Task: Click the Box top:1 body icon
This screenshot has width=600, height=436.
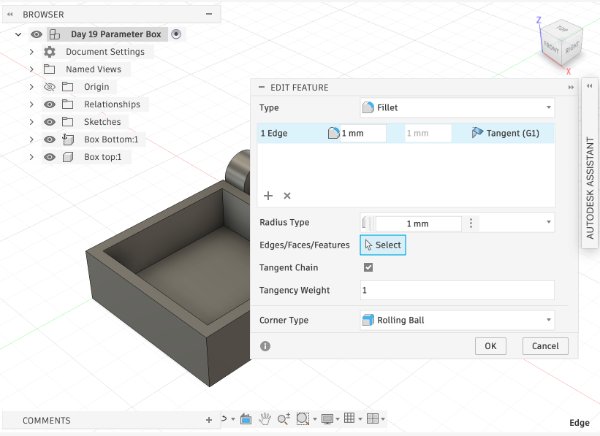Action: [x=68, y=157]
